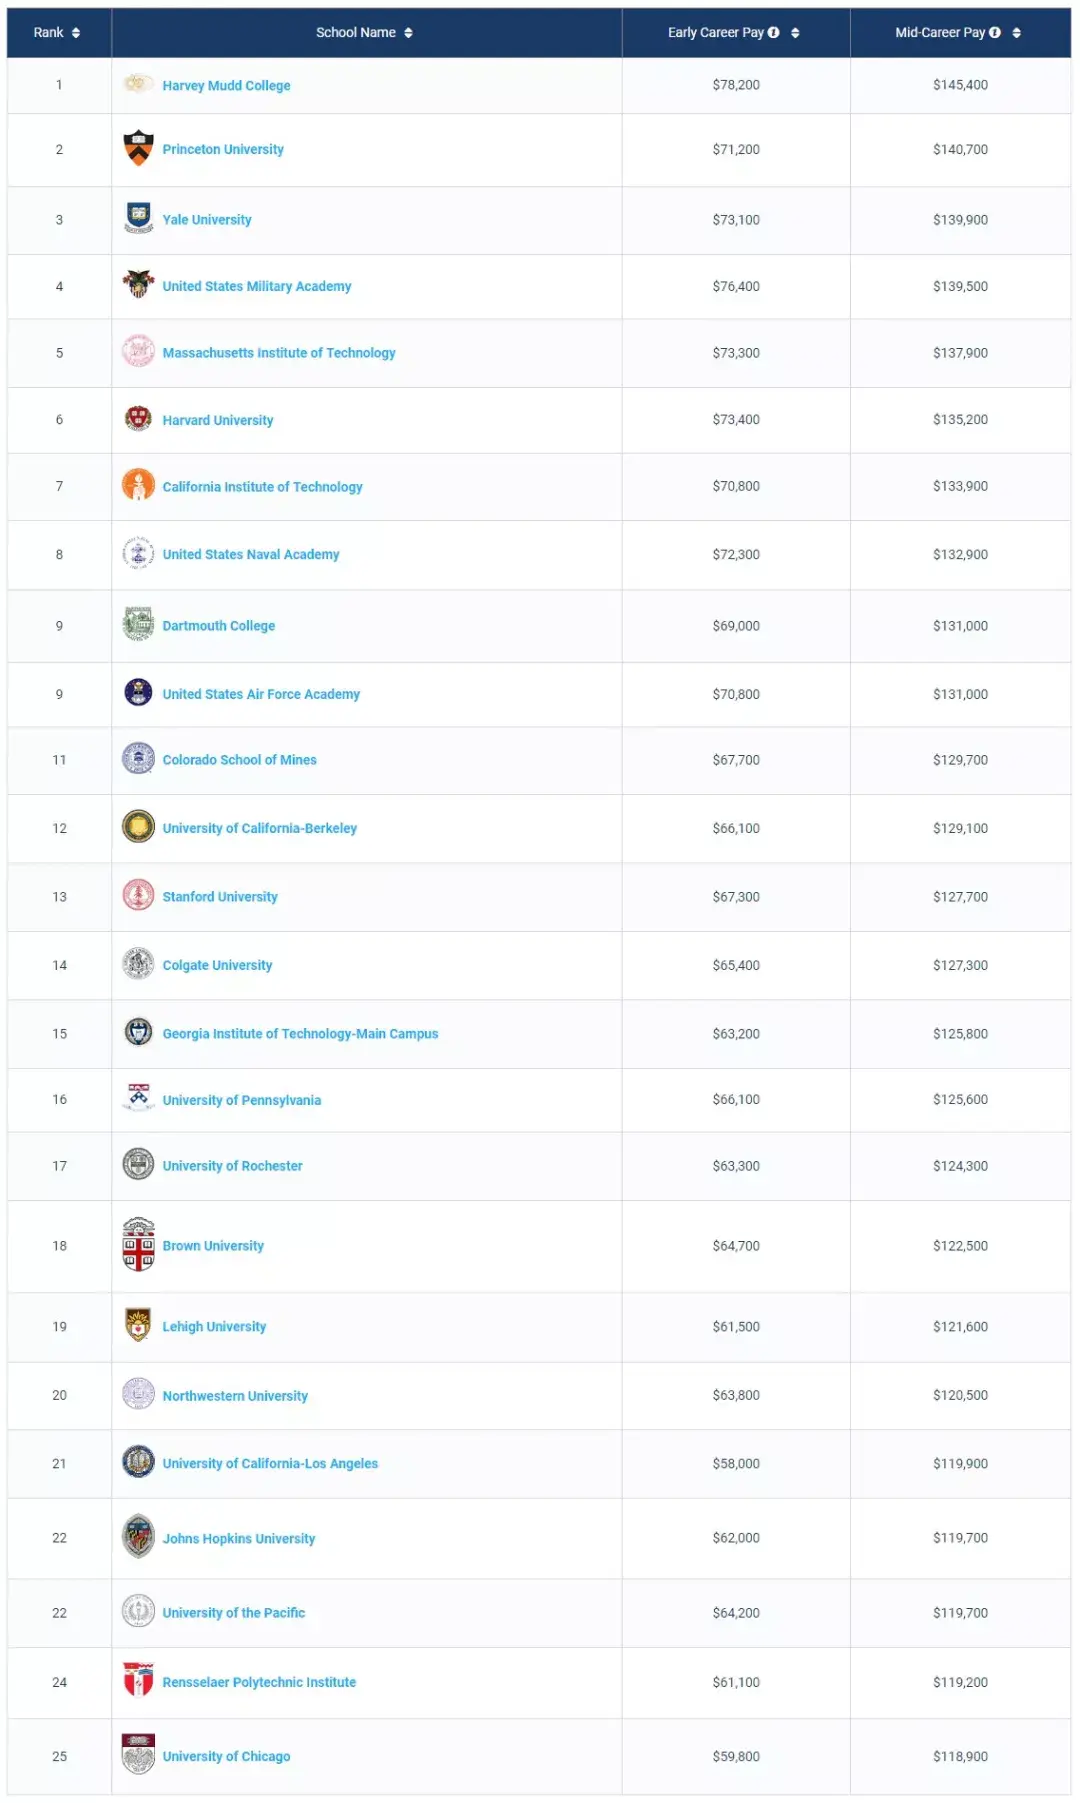Open Georgia Institute of Technology-Main Campus link

click(x=300, y=1034)
